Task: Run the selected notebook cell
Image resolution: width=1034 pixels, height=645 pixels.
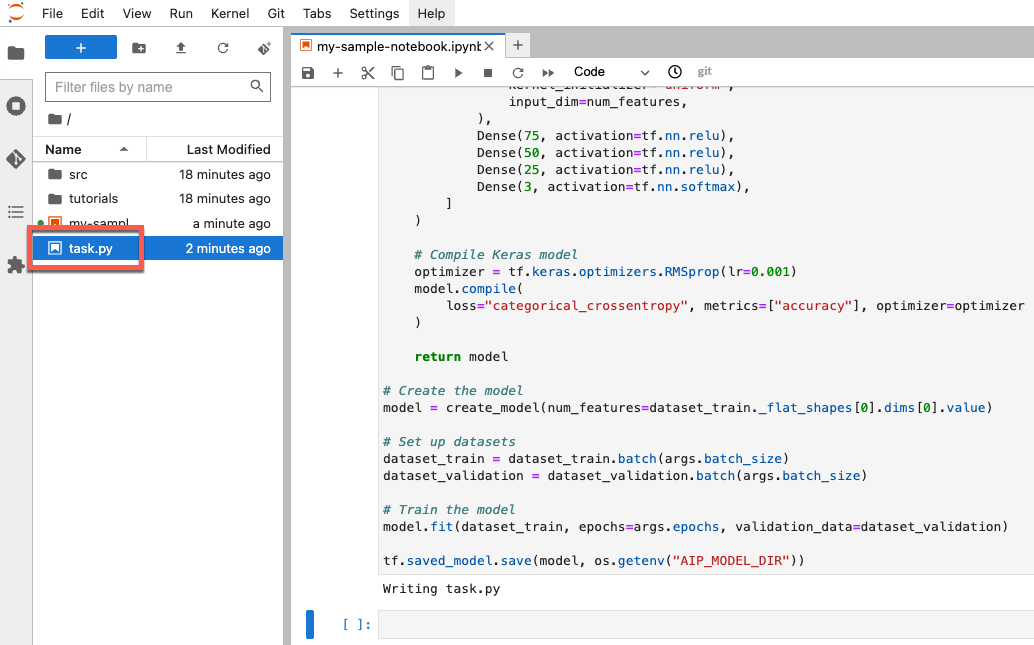Action: pyautogui.click(x=457, y=72)
